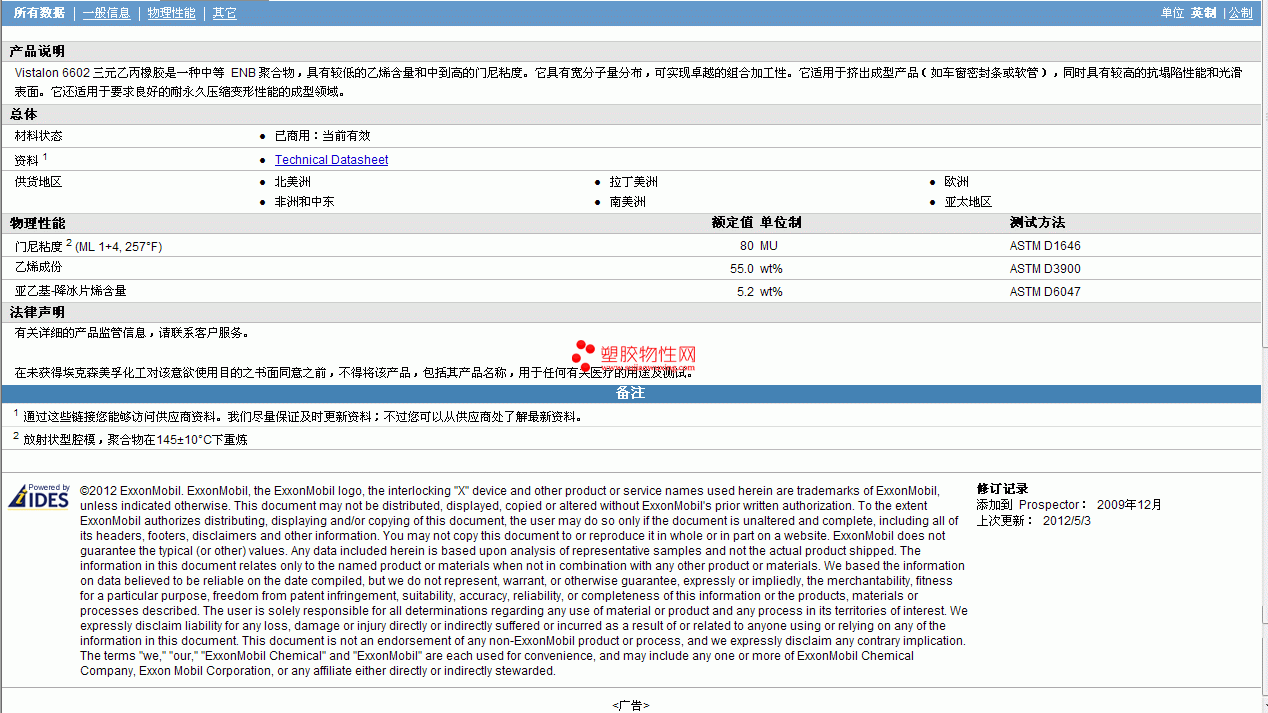Select region 北美洲
The height and width of the screenshot is (713, 1268).
292,182
